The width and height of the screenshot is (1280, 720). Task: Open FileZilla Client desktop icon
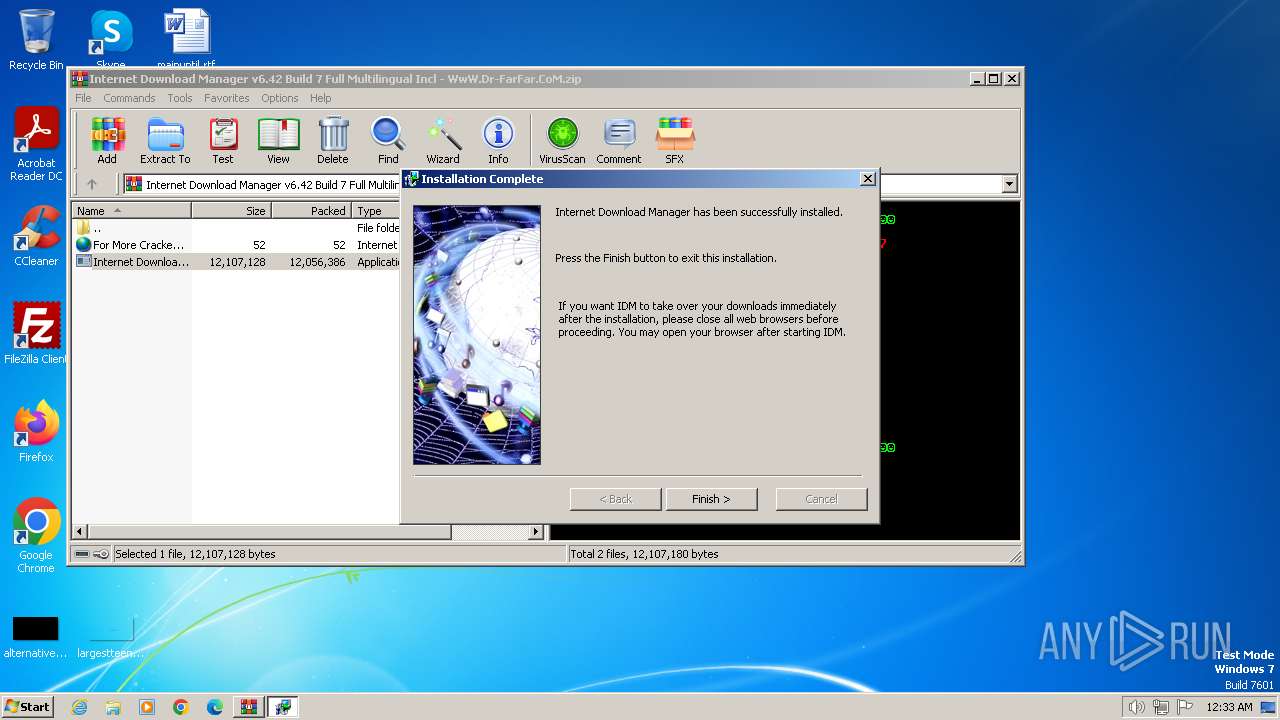coord(36,334)
